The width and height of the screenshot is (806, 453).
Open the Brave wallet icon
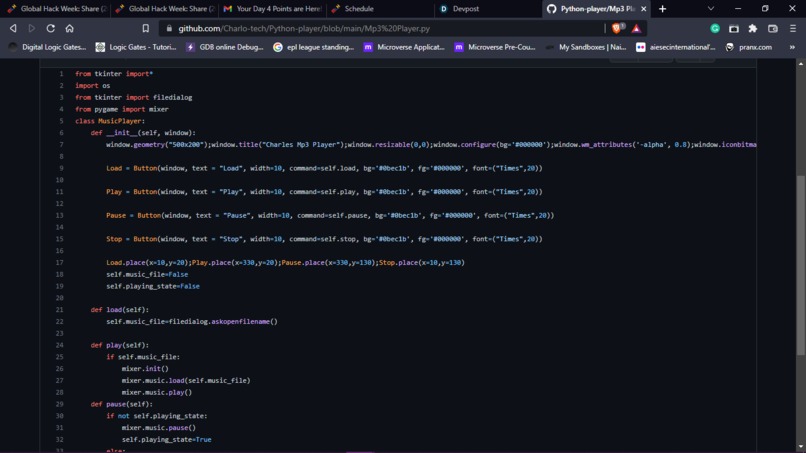coord(773,28)
